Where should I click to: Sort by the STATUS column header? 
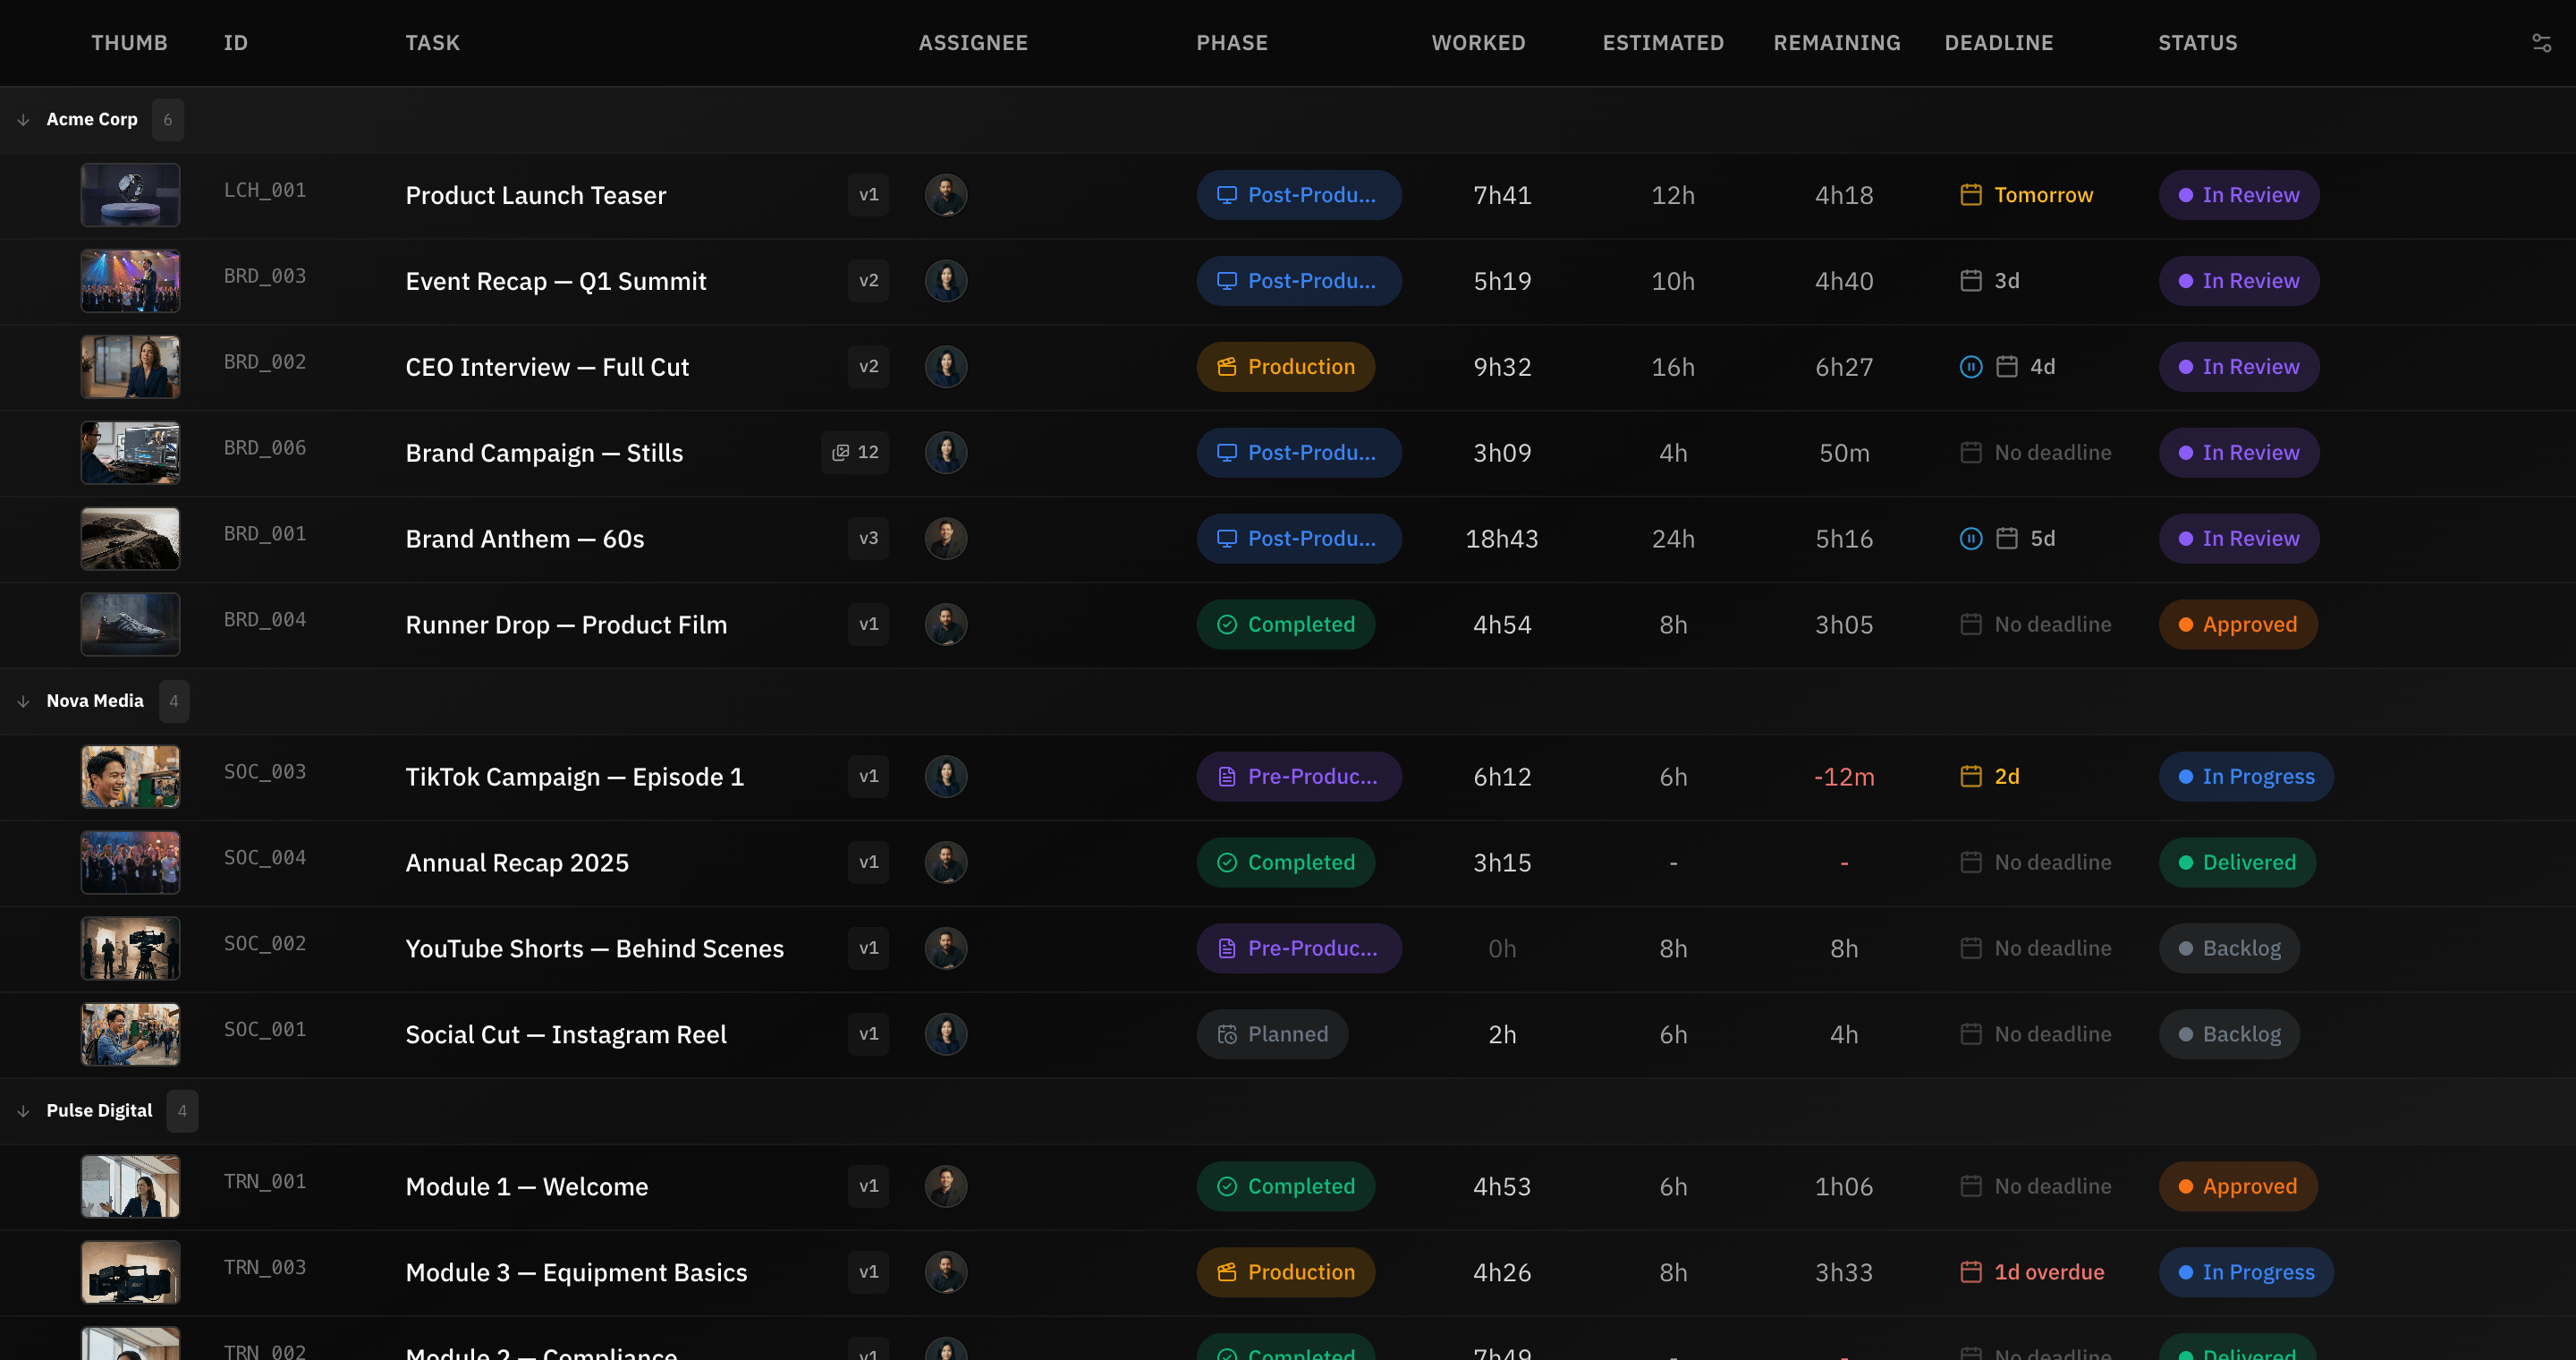pos(2197,43)
